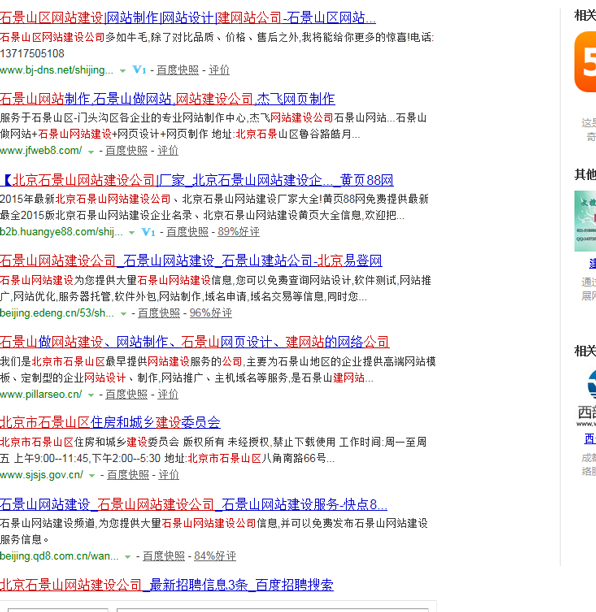Click 评价 for the bj-dns.net result

click(219, 70)
